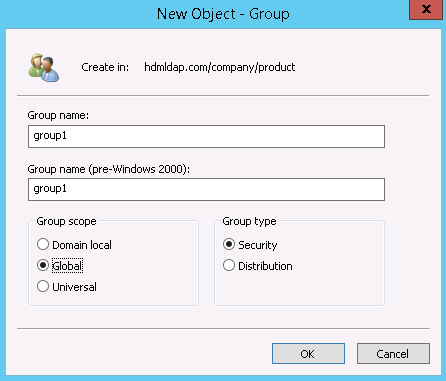Click the New Object - Group title bar
Image resolution: width=446 pixels, height=381 pixels.
(223, 14)
